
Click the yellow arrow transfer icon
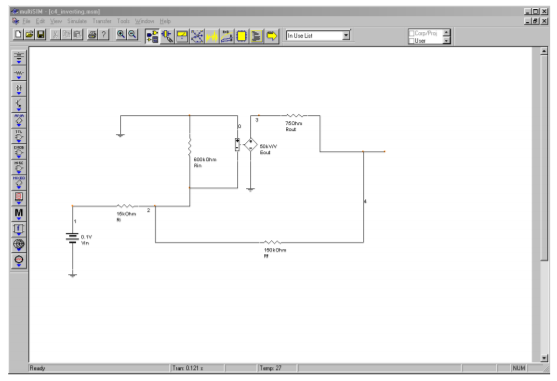click(x=272, y=36)
